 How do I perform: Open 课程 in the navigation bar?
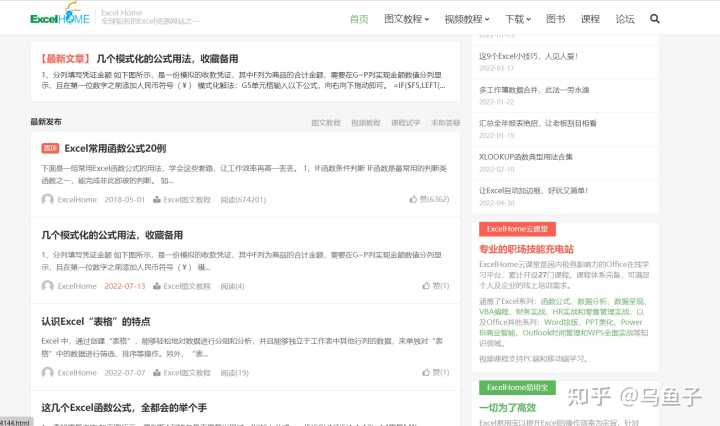[x=590, y=19]
